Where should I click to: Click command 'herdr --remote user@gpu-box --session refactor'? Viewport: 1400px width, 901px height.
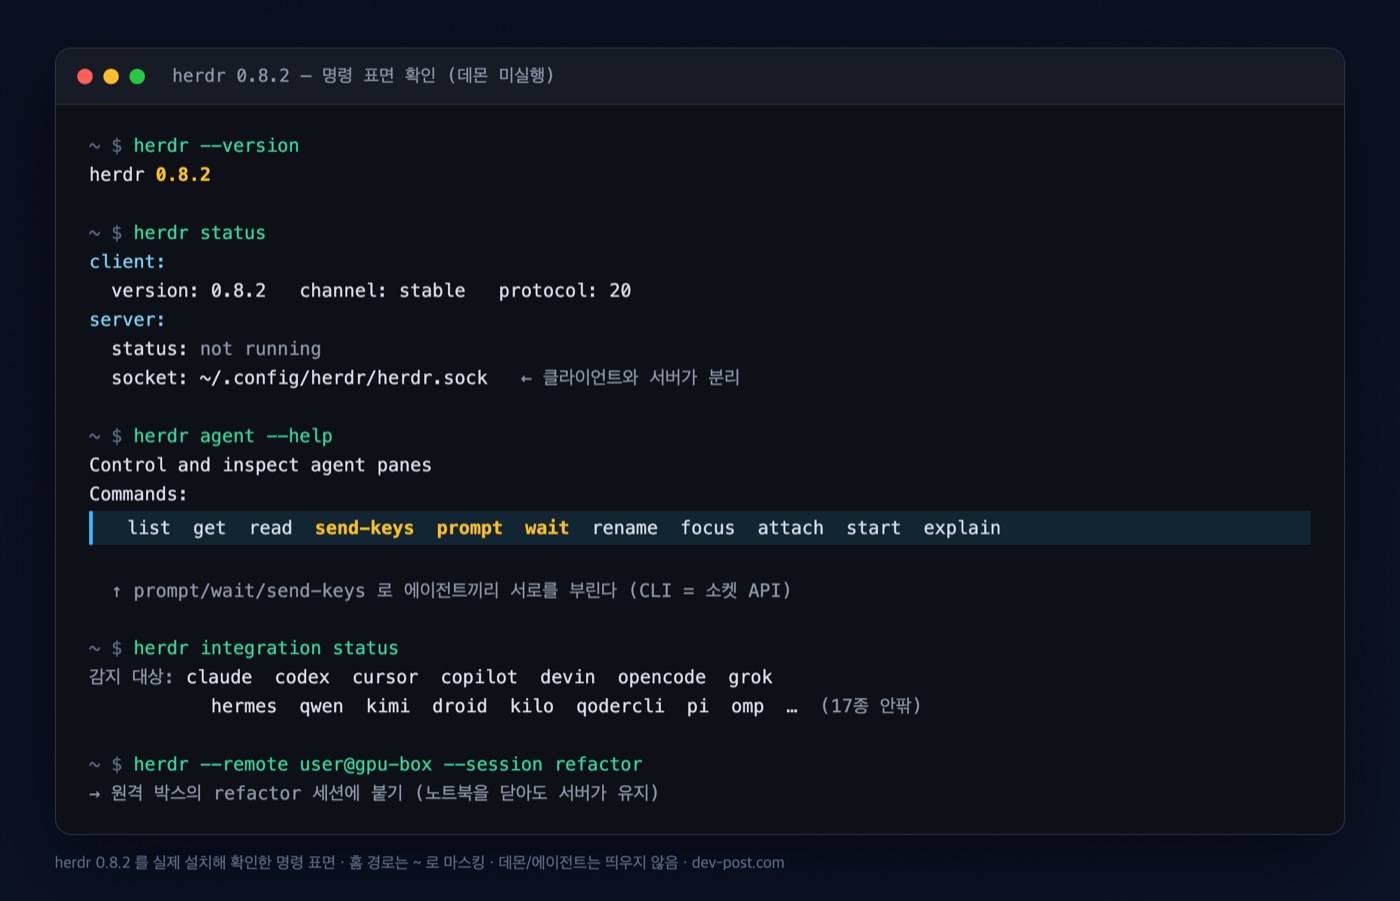(388, 765)
